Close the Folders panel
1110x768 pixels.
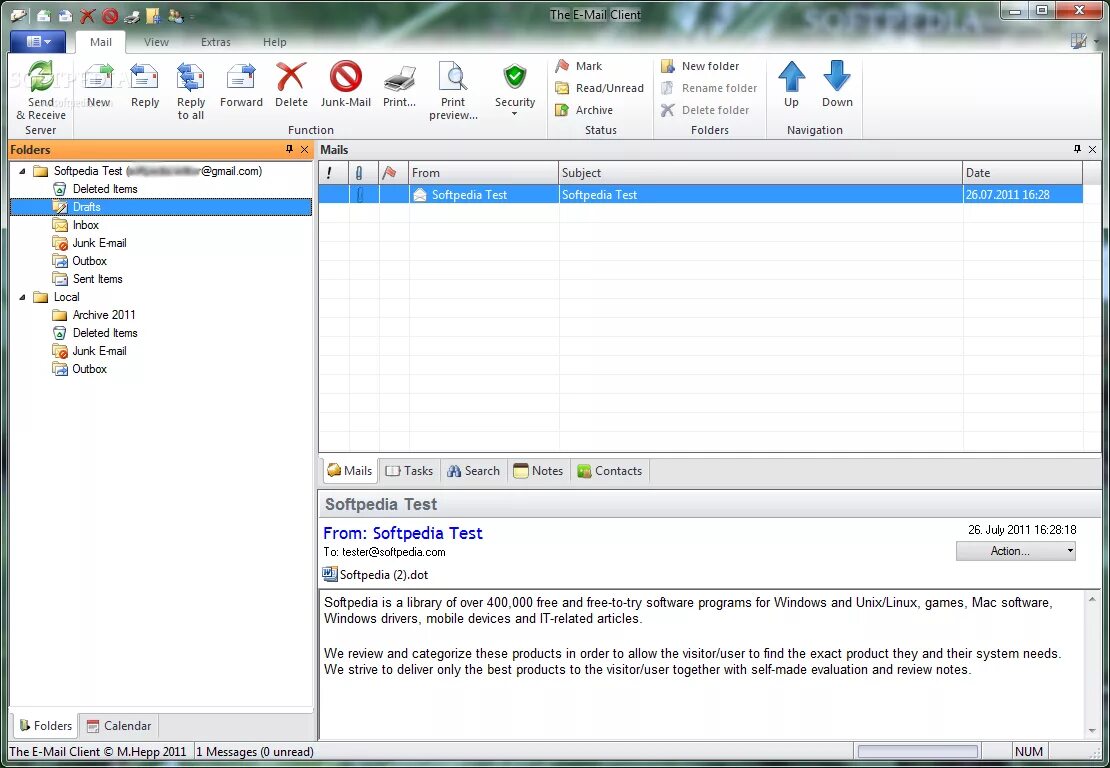(304, 149)
